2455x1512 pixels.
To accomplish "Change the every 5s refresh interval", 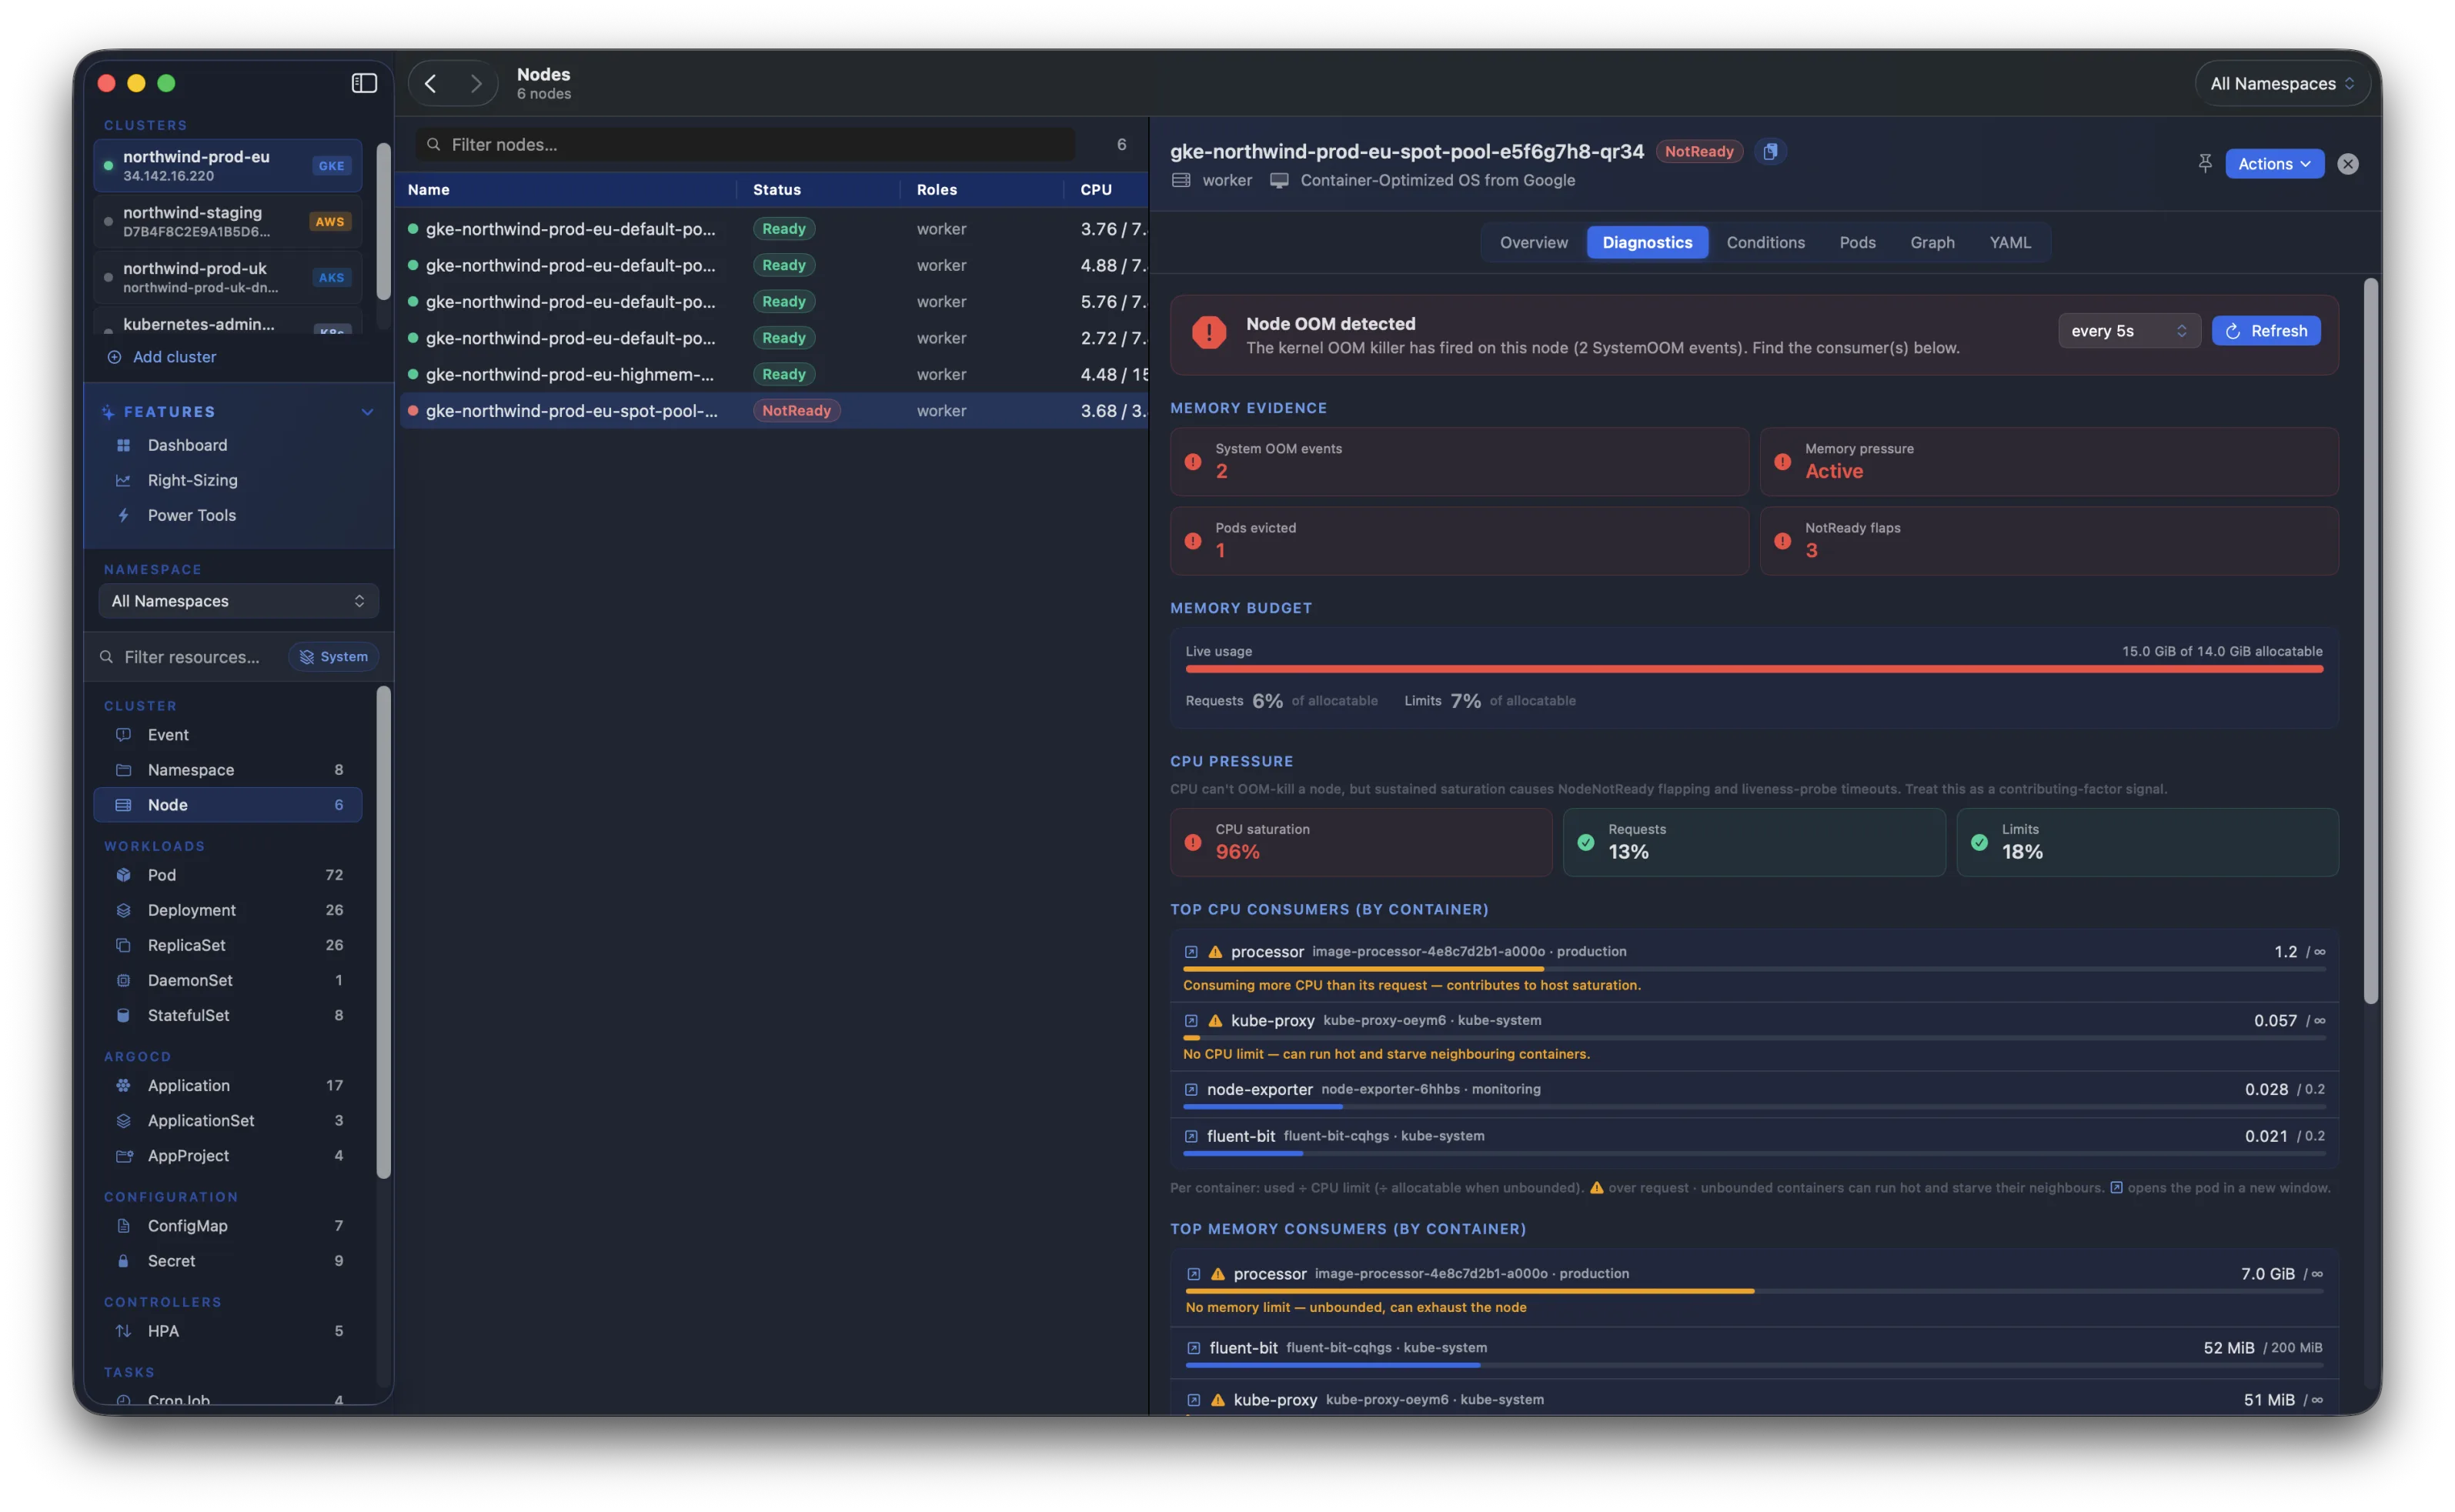I will click(2129, 331).
